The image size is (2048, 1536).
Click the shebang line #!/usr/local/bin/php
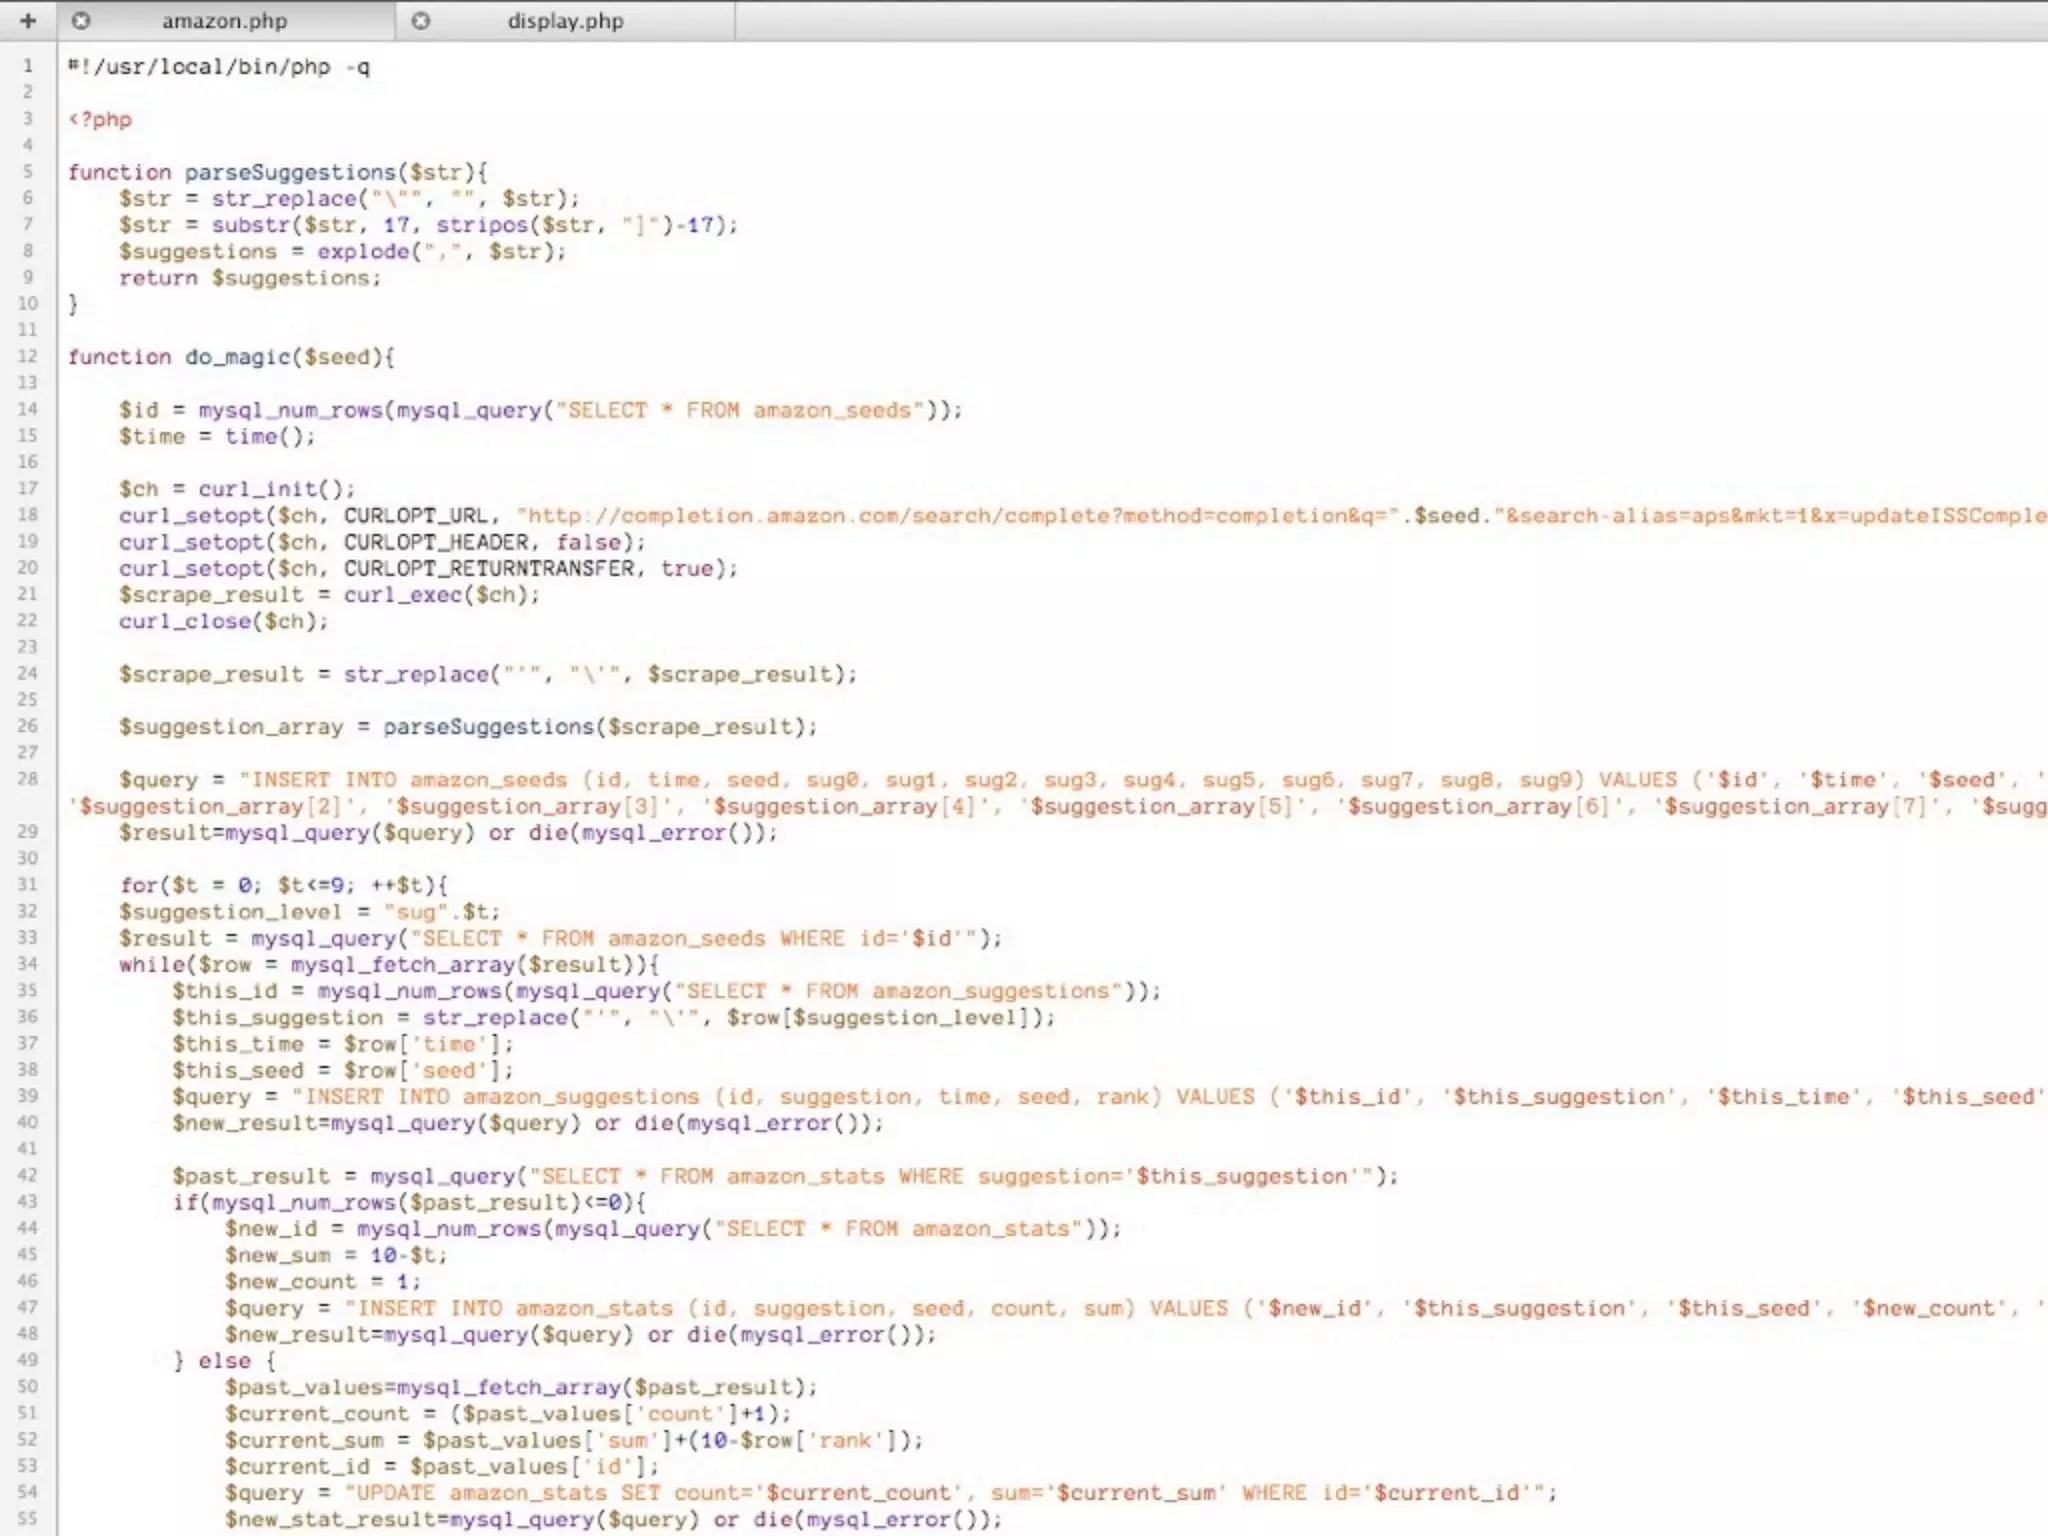pos(218,67)
